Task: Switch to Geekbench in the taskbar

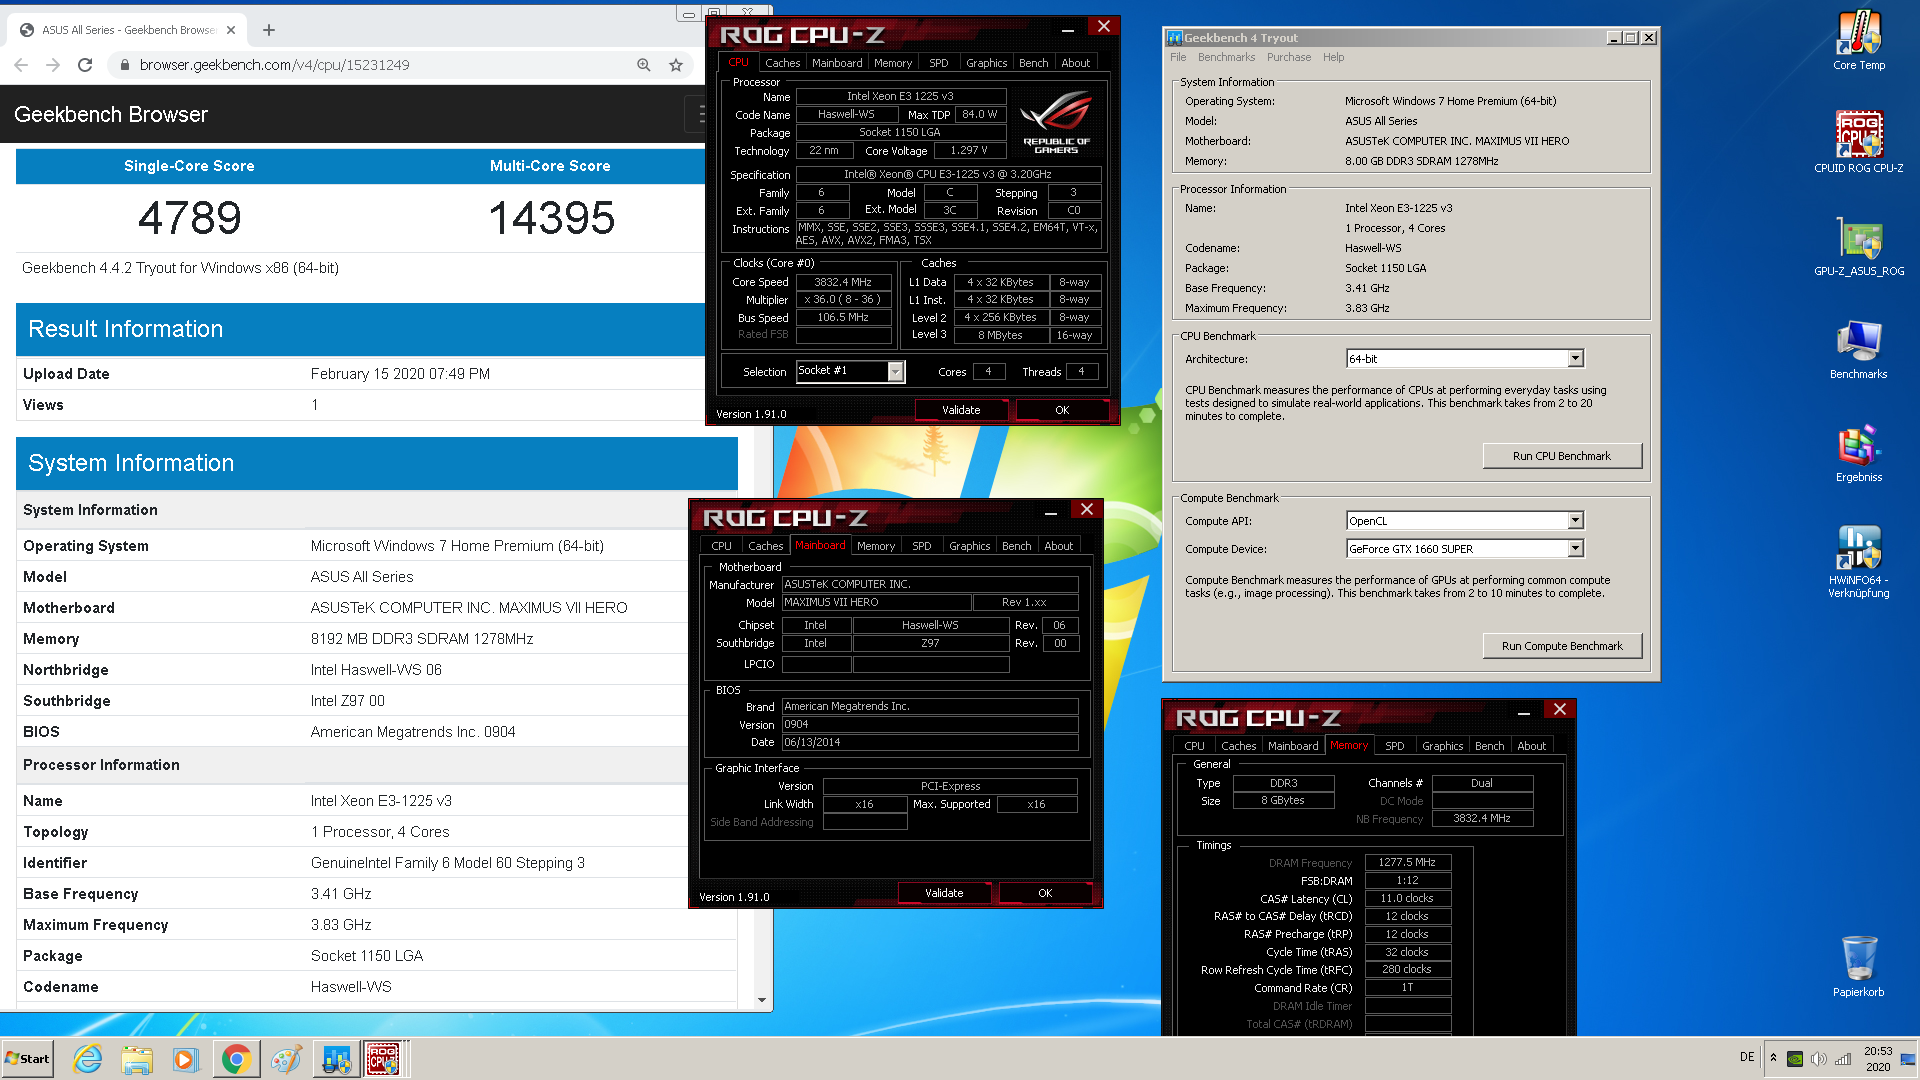Action: 336,1059
